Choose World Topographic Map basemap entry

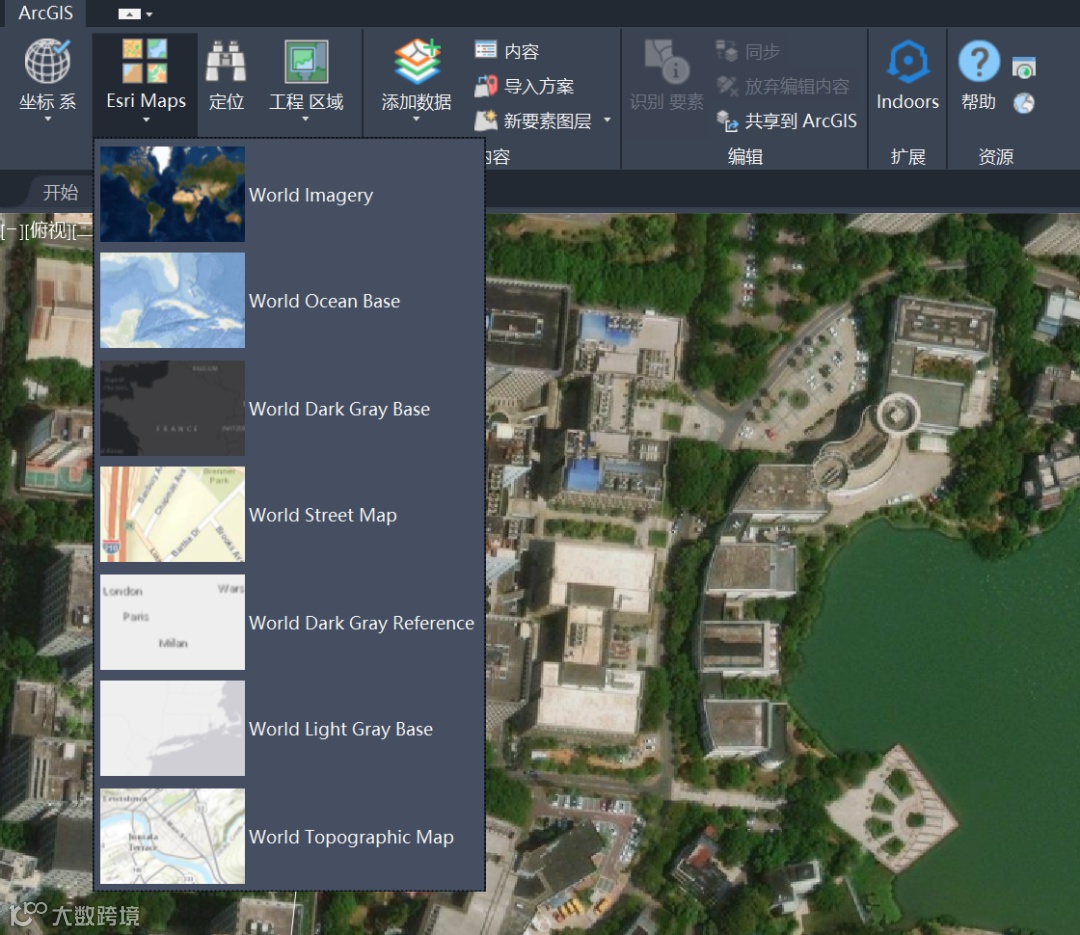[x=289, y=836]
